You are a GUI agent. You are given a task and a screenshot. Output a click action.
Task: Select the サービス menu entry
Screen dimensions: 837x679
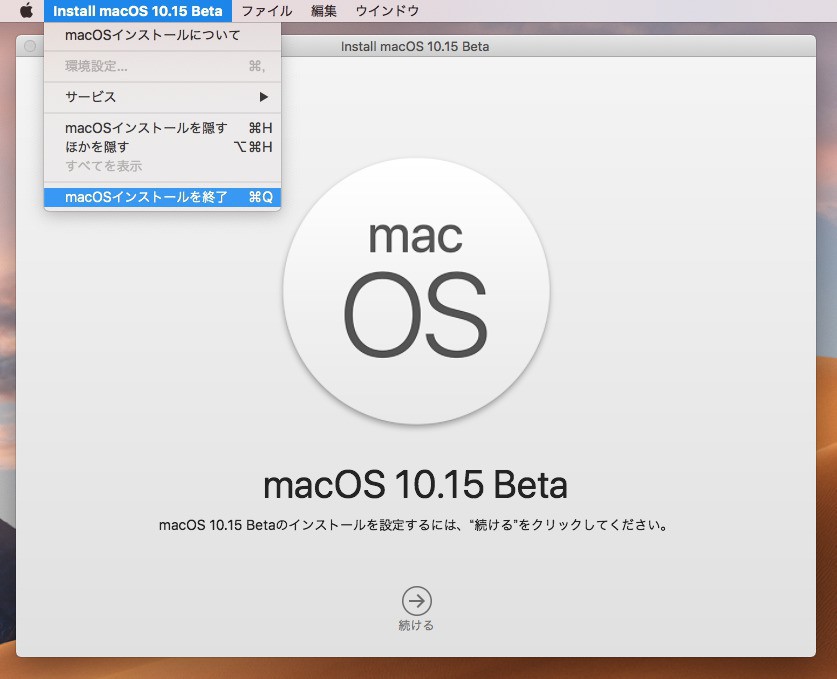point(91,97)
